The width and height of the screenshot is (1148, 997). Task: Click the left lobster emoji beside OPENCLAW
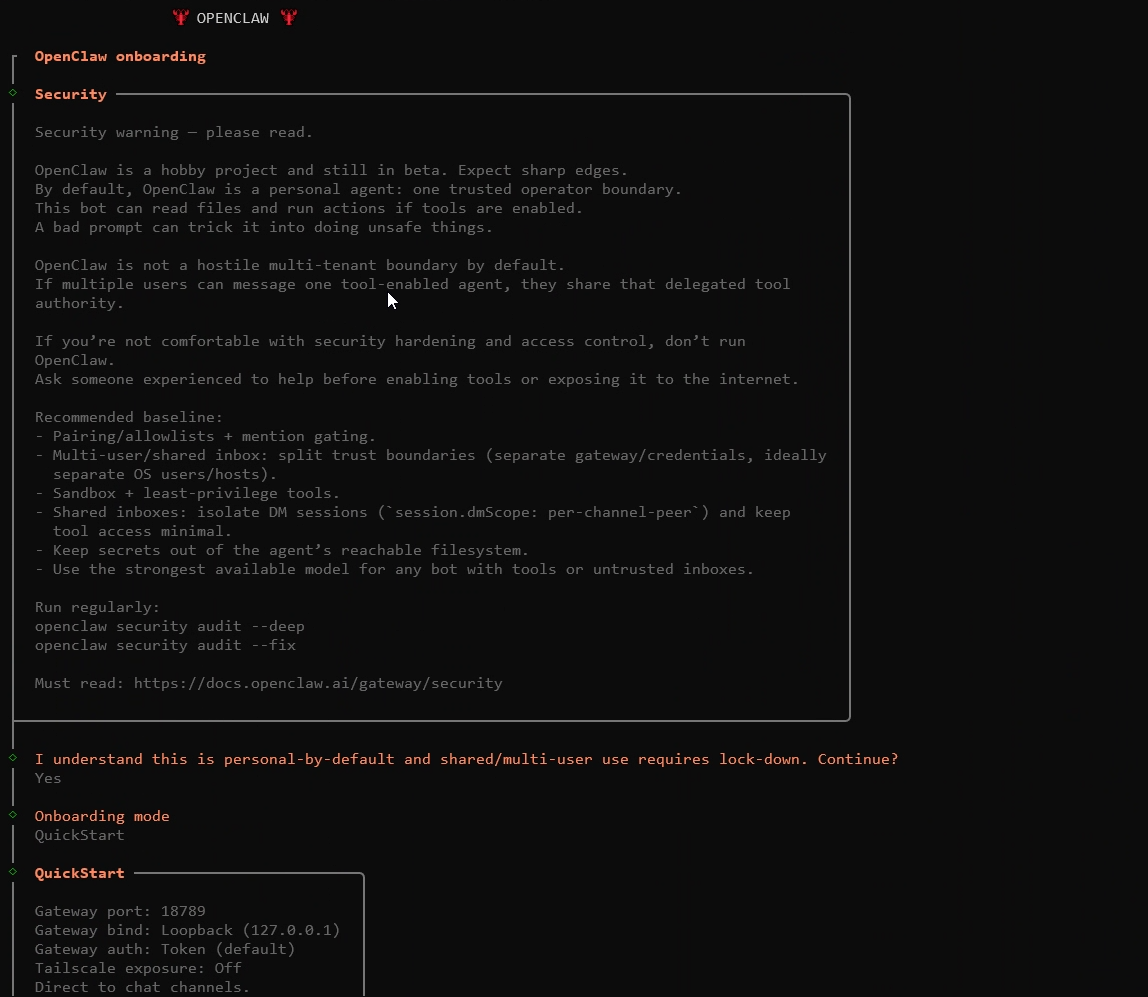[180, 18]
